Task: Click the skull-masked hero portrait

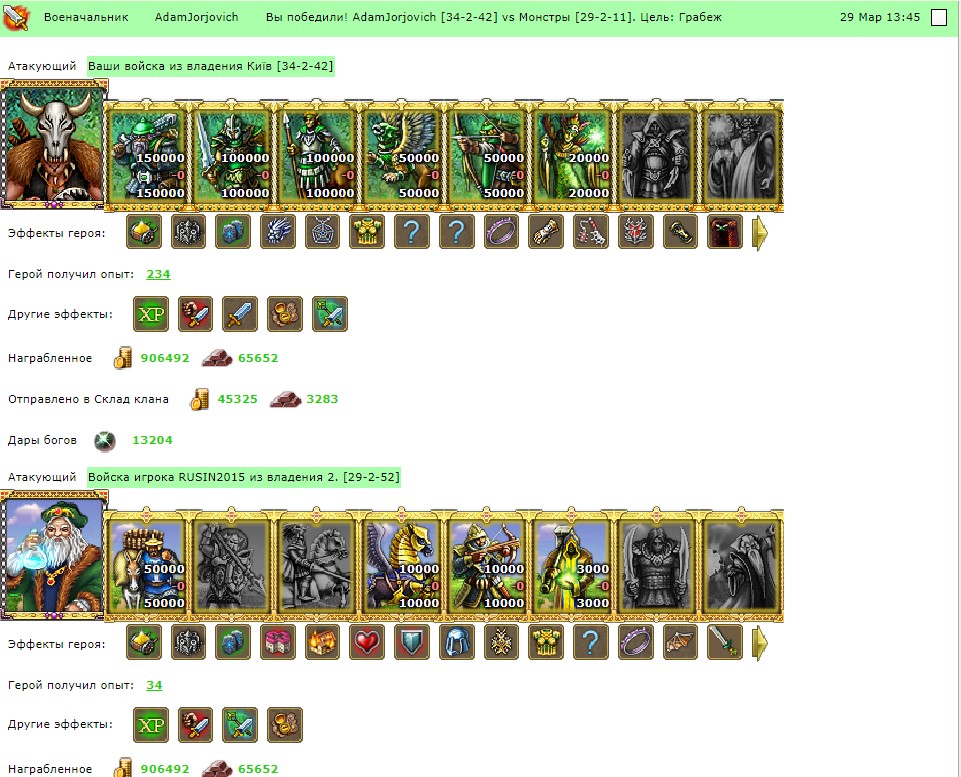Action: click(x=54, y=145)
